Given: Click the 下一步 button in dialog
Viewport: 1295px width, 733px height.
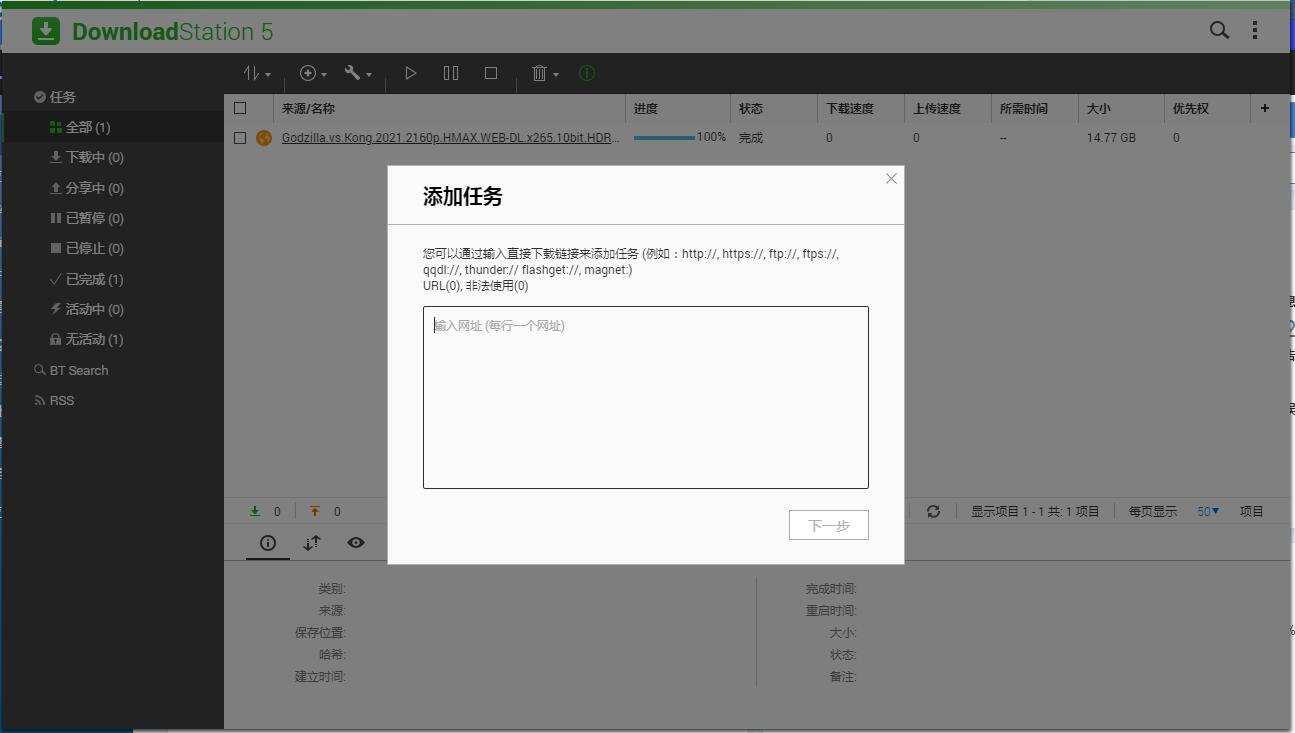Looking at the screenshot, I should click(x=828, y=524).
